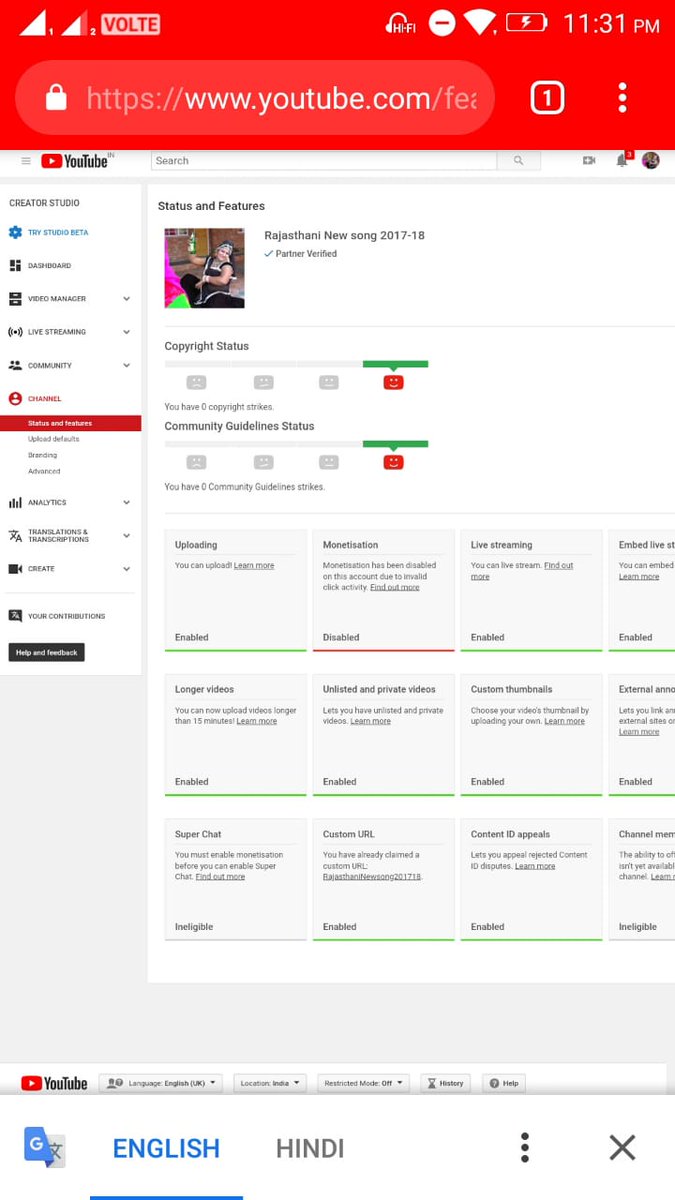The height and width of the screenshot is (1200, 675).
Task: Click the Dashboard grid icon
Action: (15, 266)
